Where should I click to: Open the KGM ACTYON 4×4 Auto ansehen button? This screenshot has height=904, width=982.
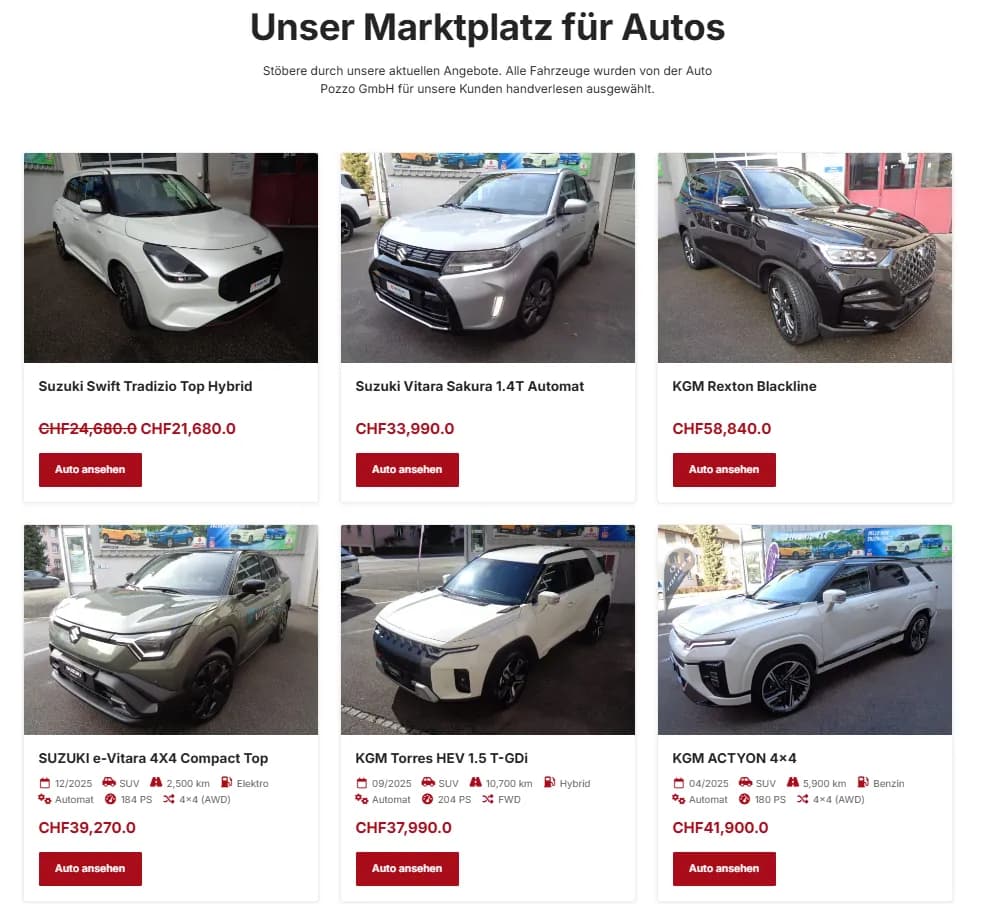point(724,869)
